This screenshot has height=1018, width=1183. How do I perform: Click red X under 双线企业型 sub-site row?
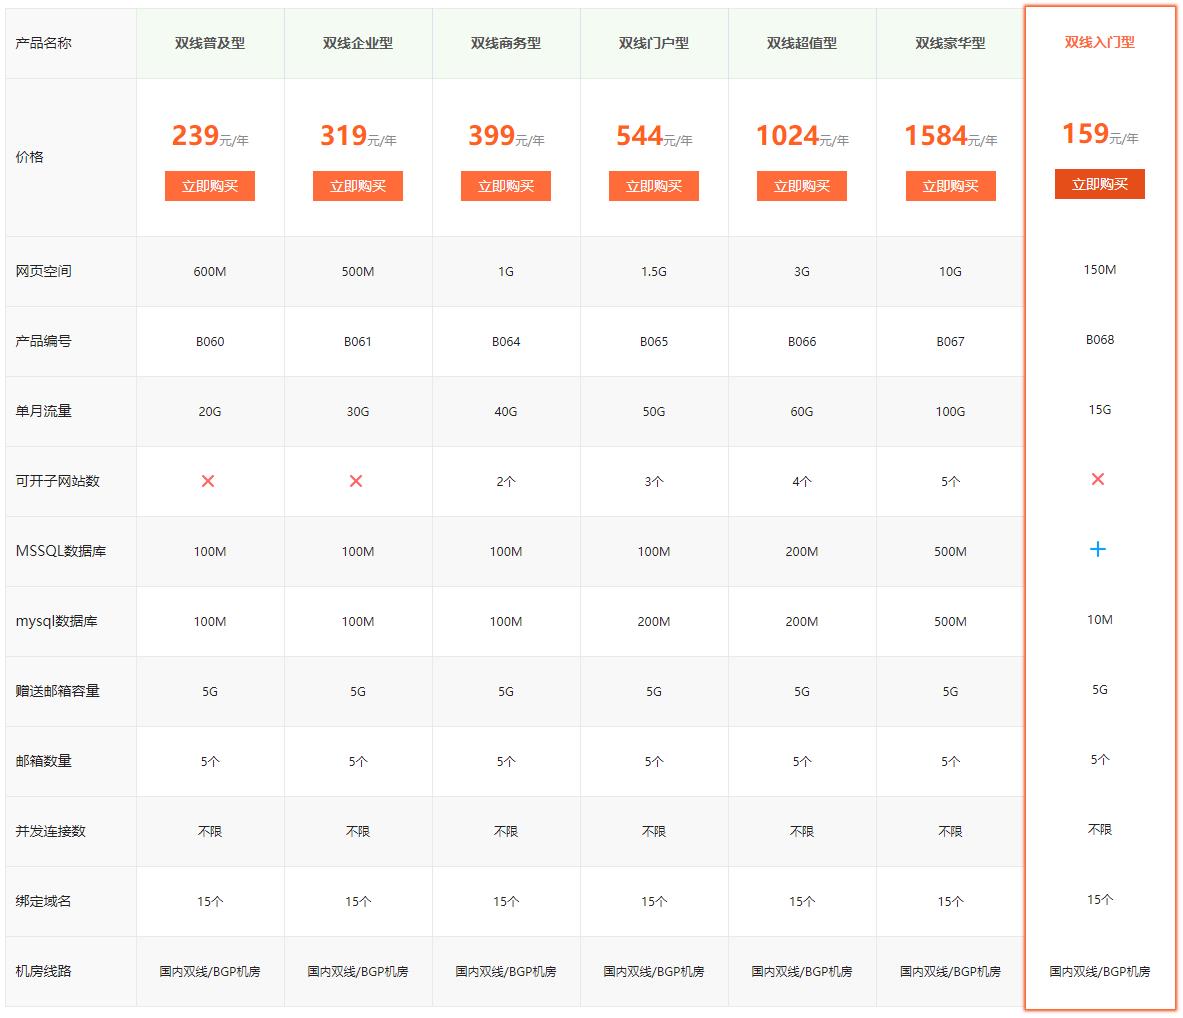[356, 481]
